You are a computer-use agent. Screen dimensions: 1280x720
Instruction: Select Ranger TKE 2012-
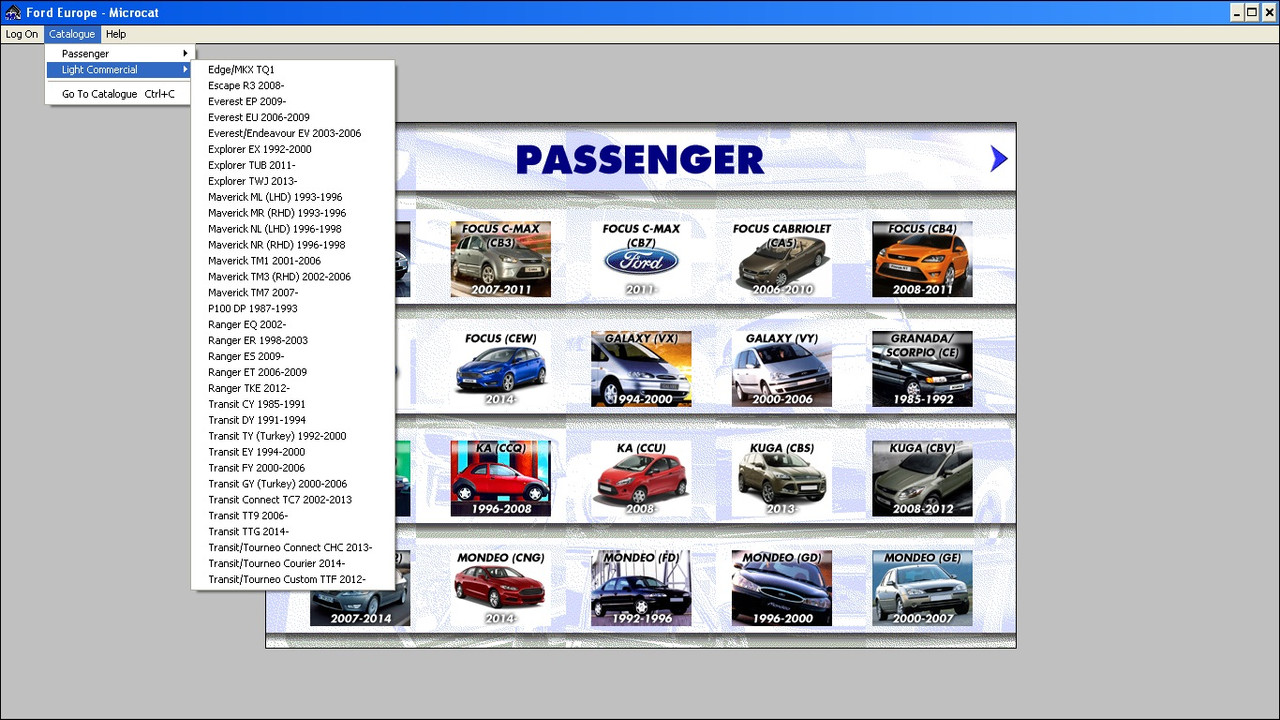tap(293, 389)
